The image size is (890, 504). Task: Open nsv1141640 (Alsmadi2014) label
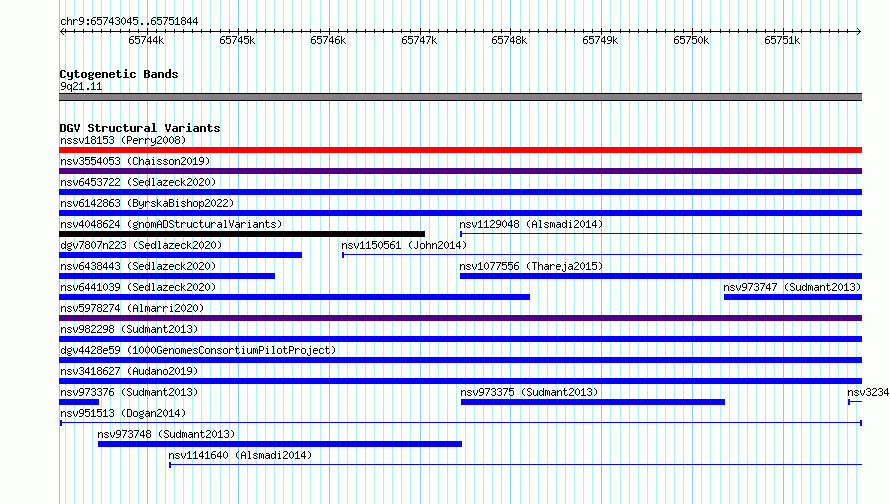tap(240, 455)
